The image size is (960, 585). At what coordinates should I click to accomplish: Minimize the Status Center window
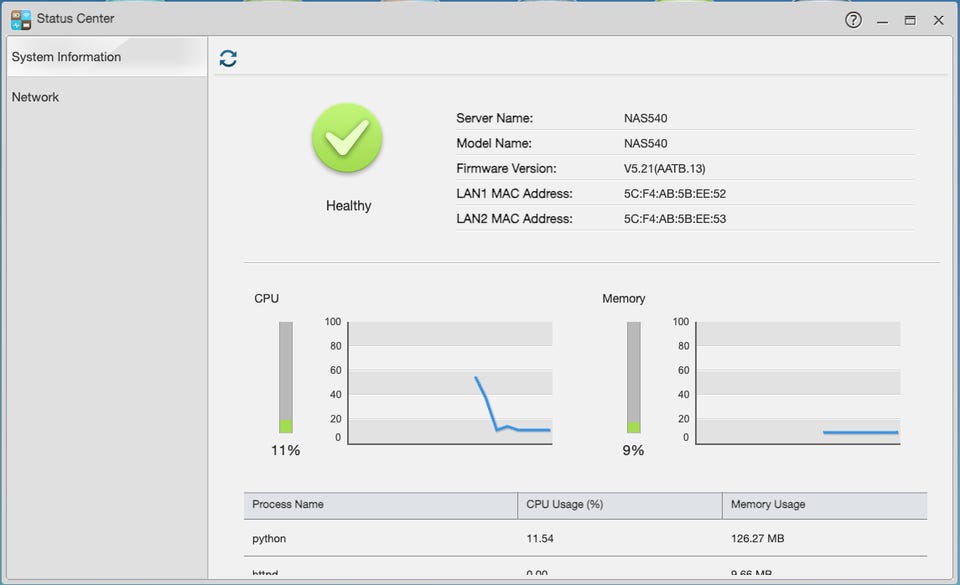tap(882, 21)
